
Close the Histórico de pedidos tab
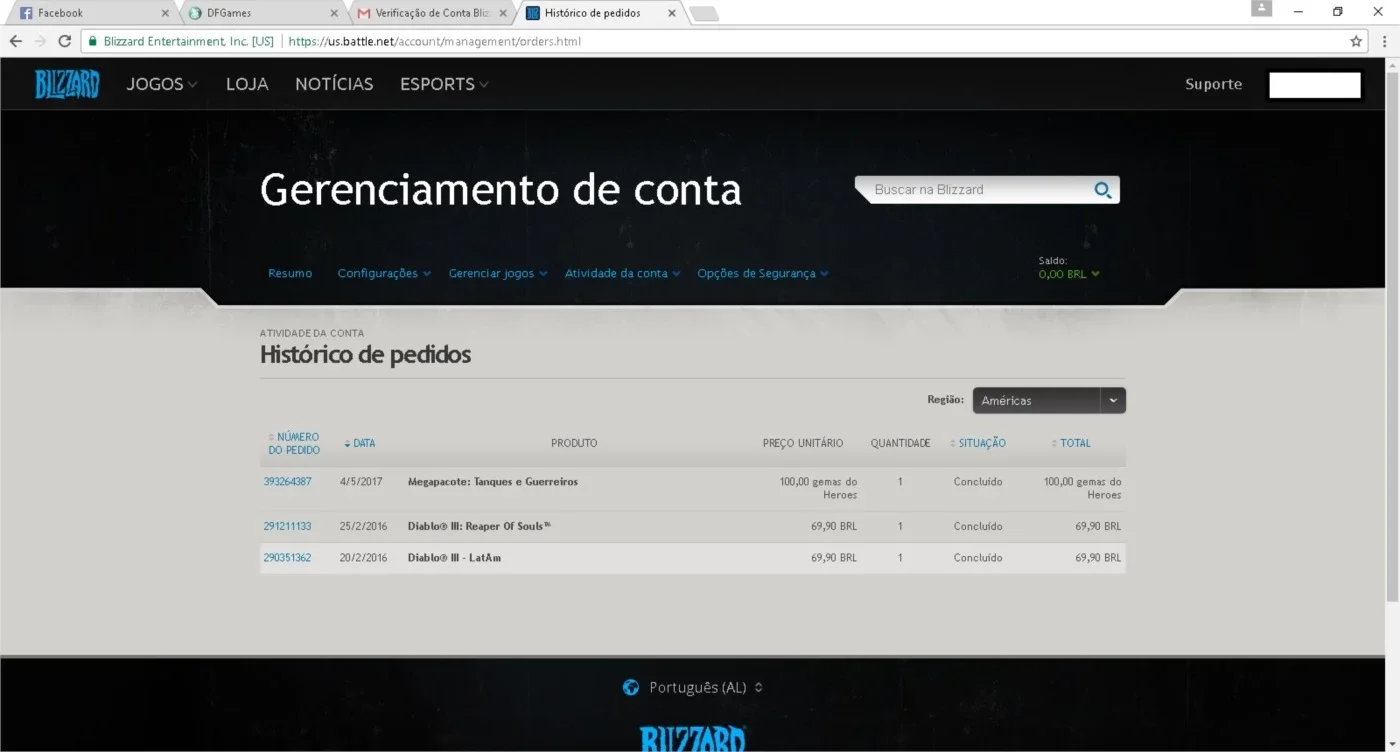(671, 13)
